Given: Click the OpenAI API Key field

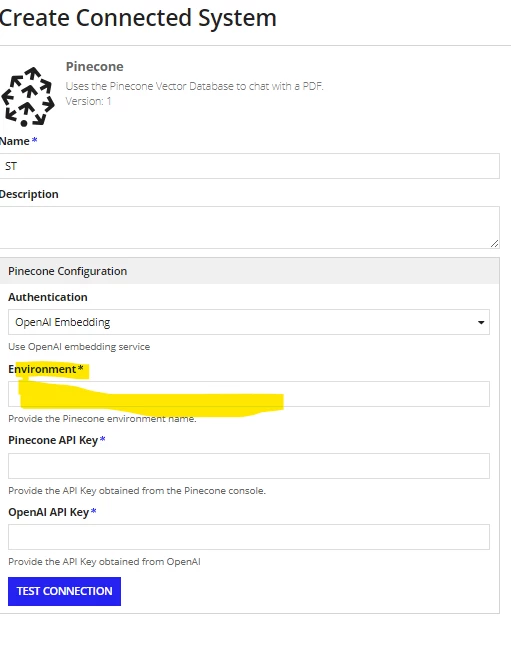Looking at the screenshot, I should [x=249, y=537].
